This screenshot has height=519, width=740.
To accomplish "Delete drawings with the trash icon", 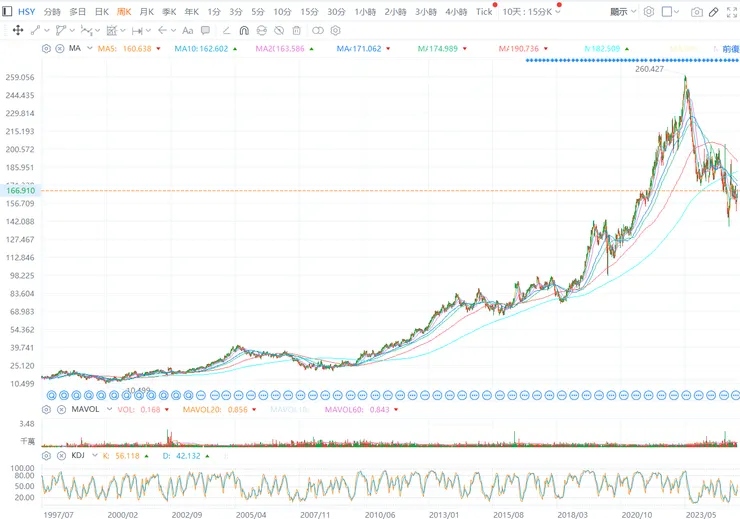I will pyautogui.click(x=296, y=31).
